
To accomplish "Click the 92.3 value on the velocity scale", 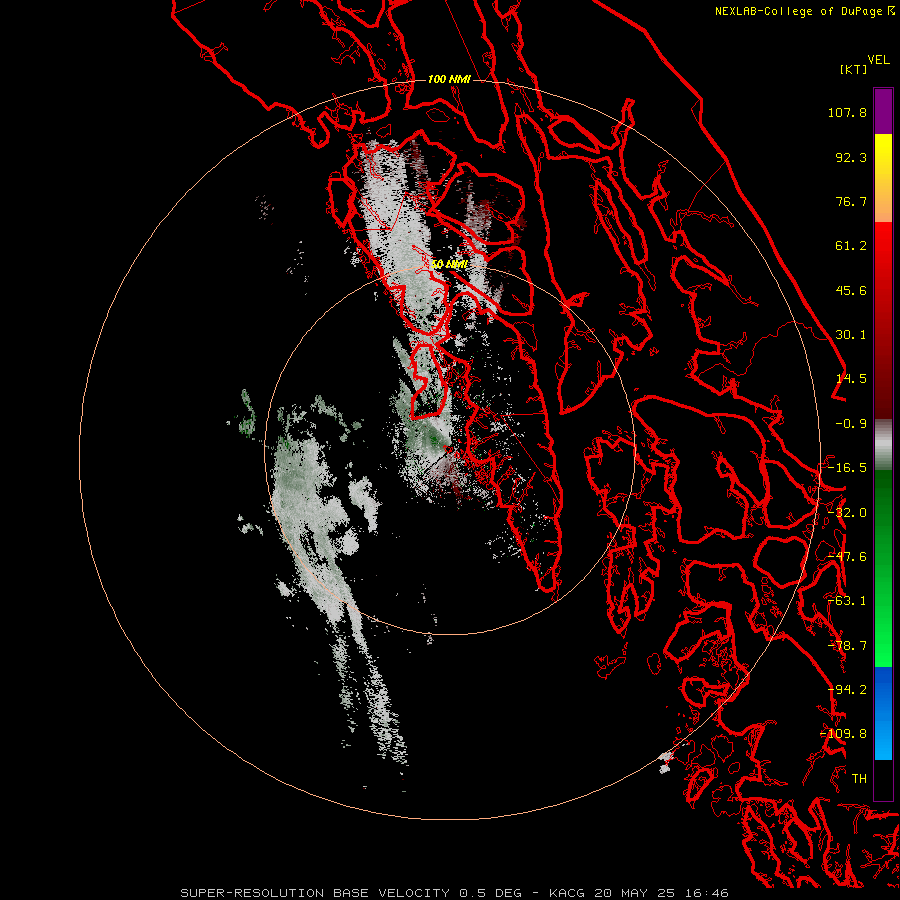I will pyautogui.click(x=851, y=157).
